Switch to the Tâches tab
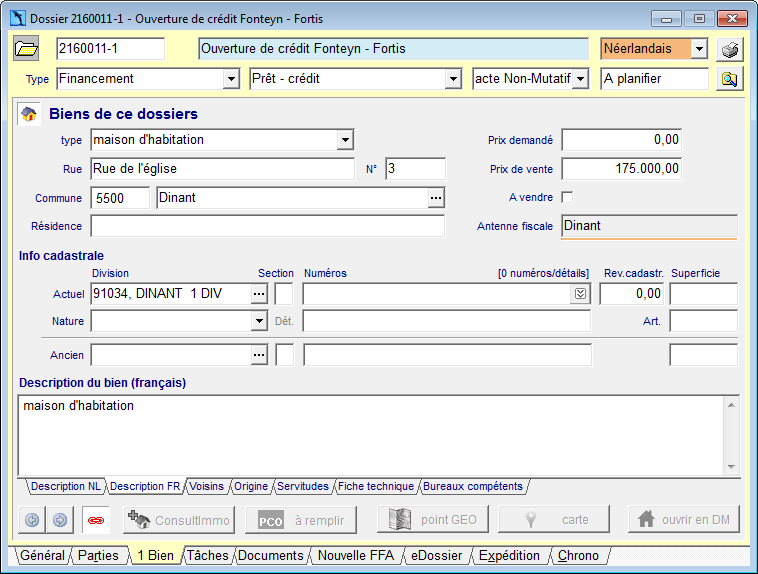Image resolution: width=758 pixels, height=574 pixels. point(207,556)
